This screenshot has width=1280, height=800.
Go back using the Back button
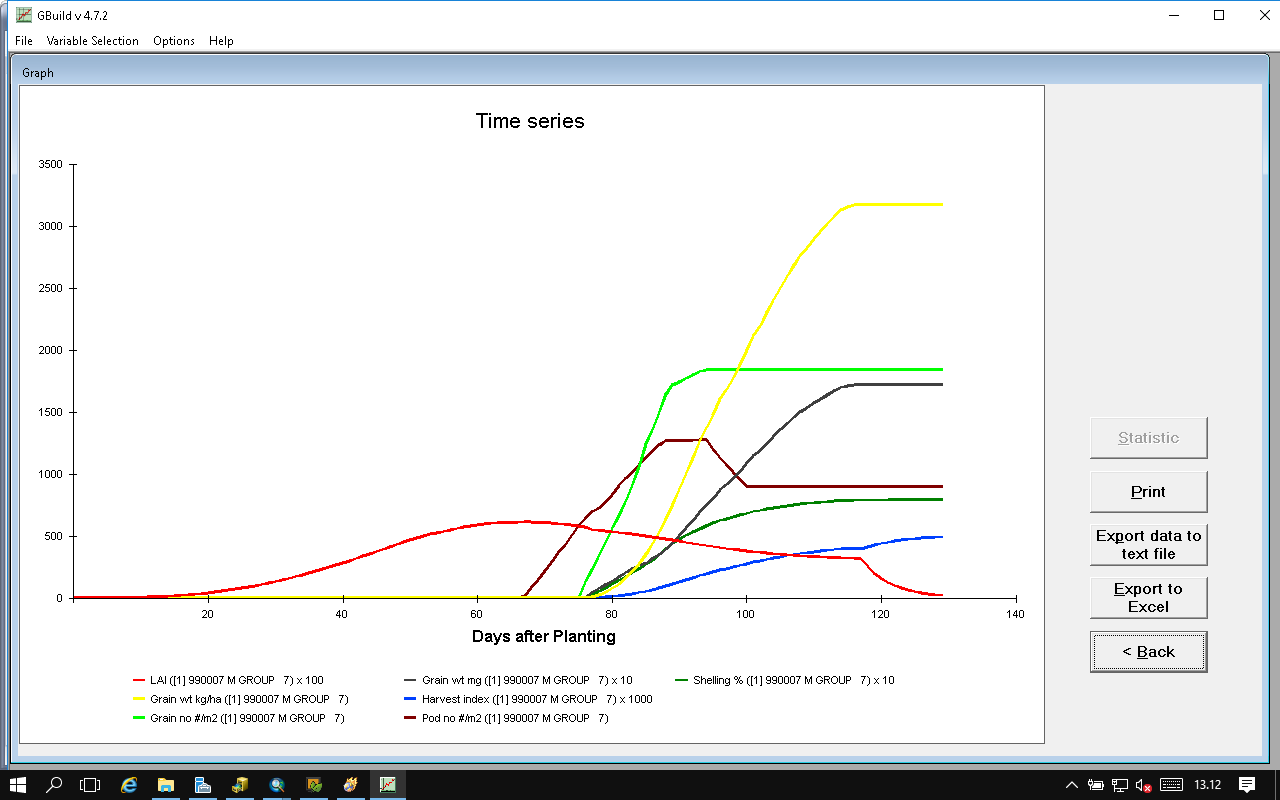tap(1148, 652)
